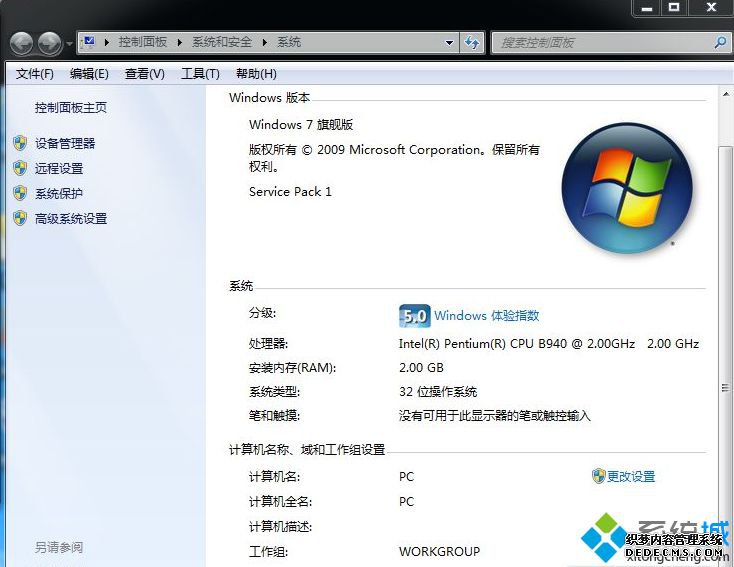Select the processor value Intel(R) Pentium(R) CPU B940
The image size is (734, 567).
point(483,344)
